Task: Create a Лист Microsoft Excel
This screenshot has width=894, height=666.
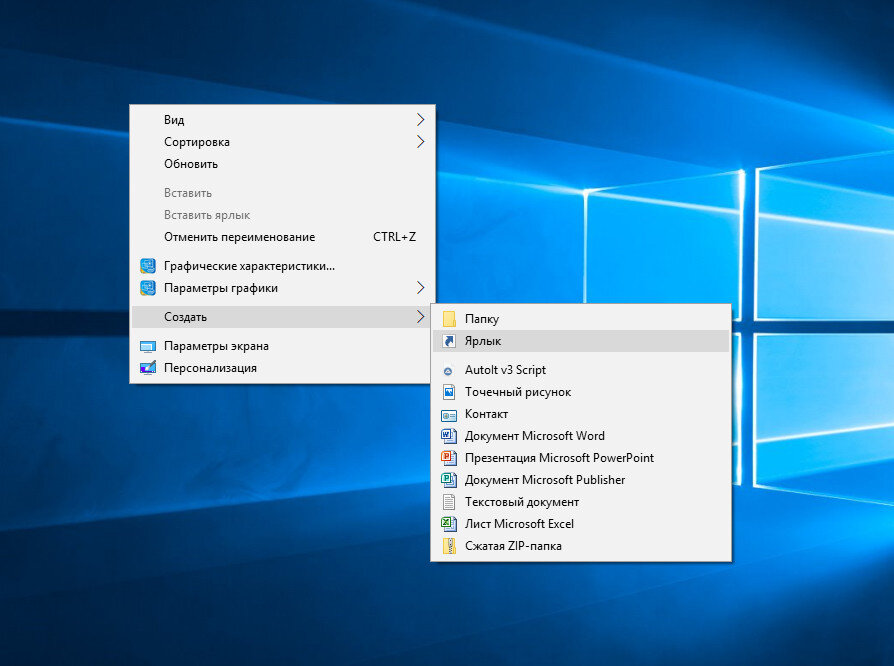Action: coord(581,524)
